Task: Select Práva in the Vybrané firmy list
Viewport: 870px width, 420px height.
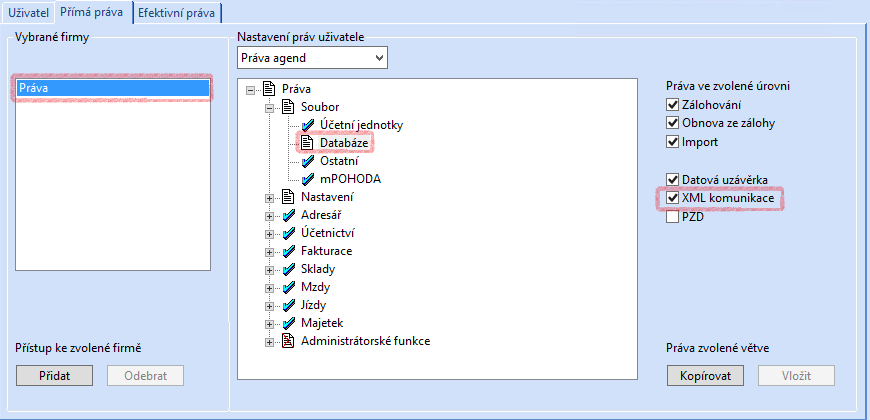Action: tap(113, 88)
